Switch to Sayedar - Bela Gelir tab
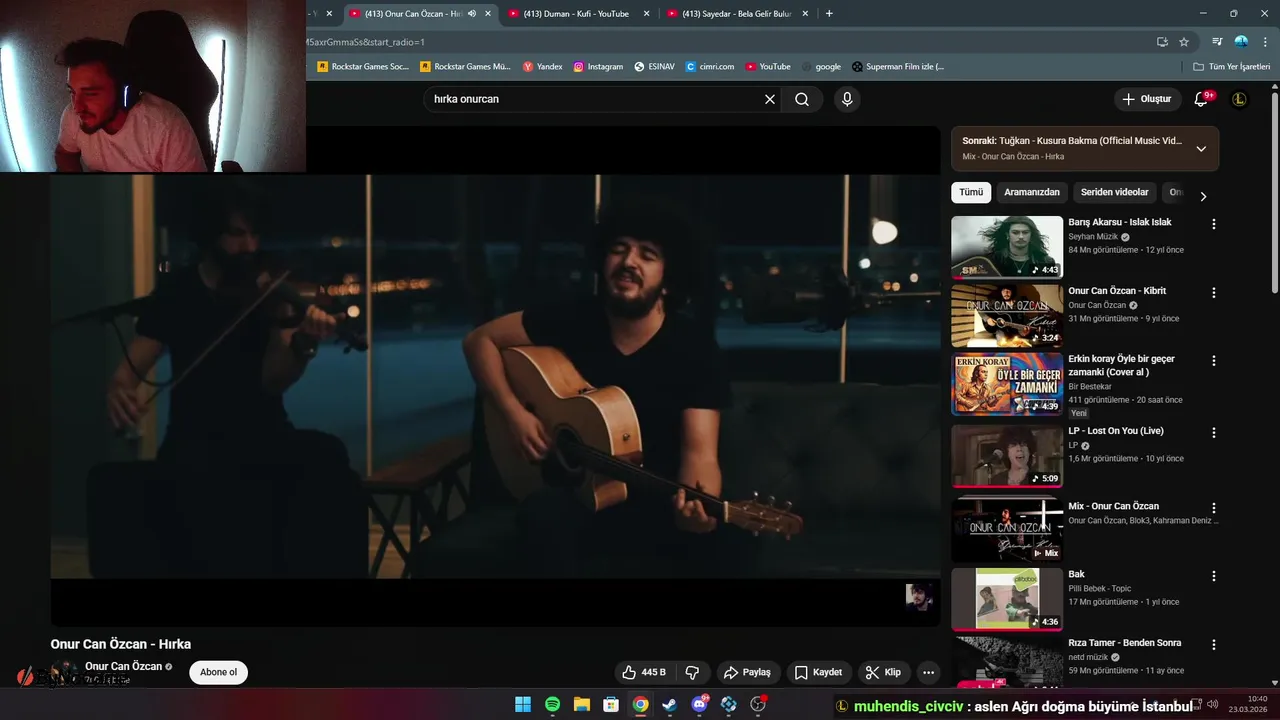 (737, 14)
